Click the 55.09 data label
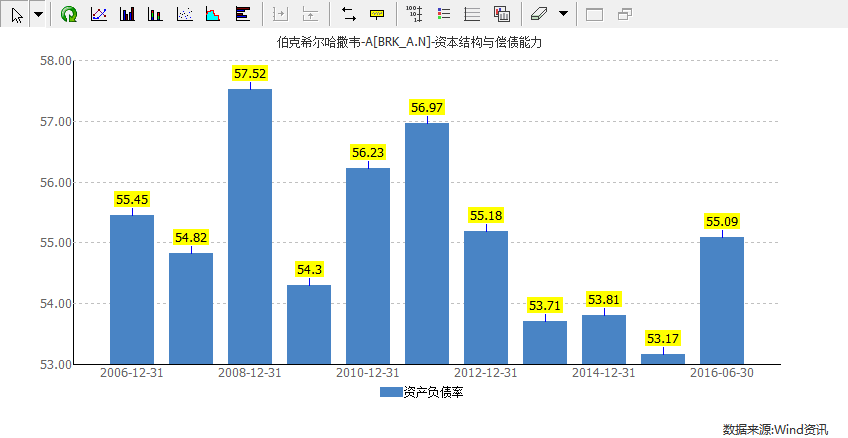 [x=722, y=222]
